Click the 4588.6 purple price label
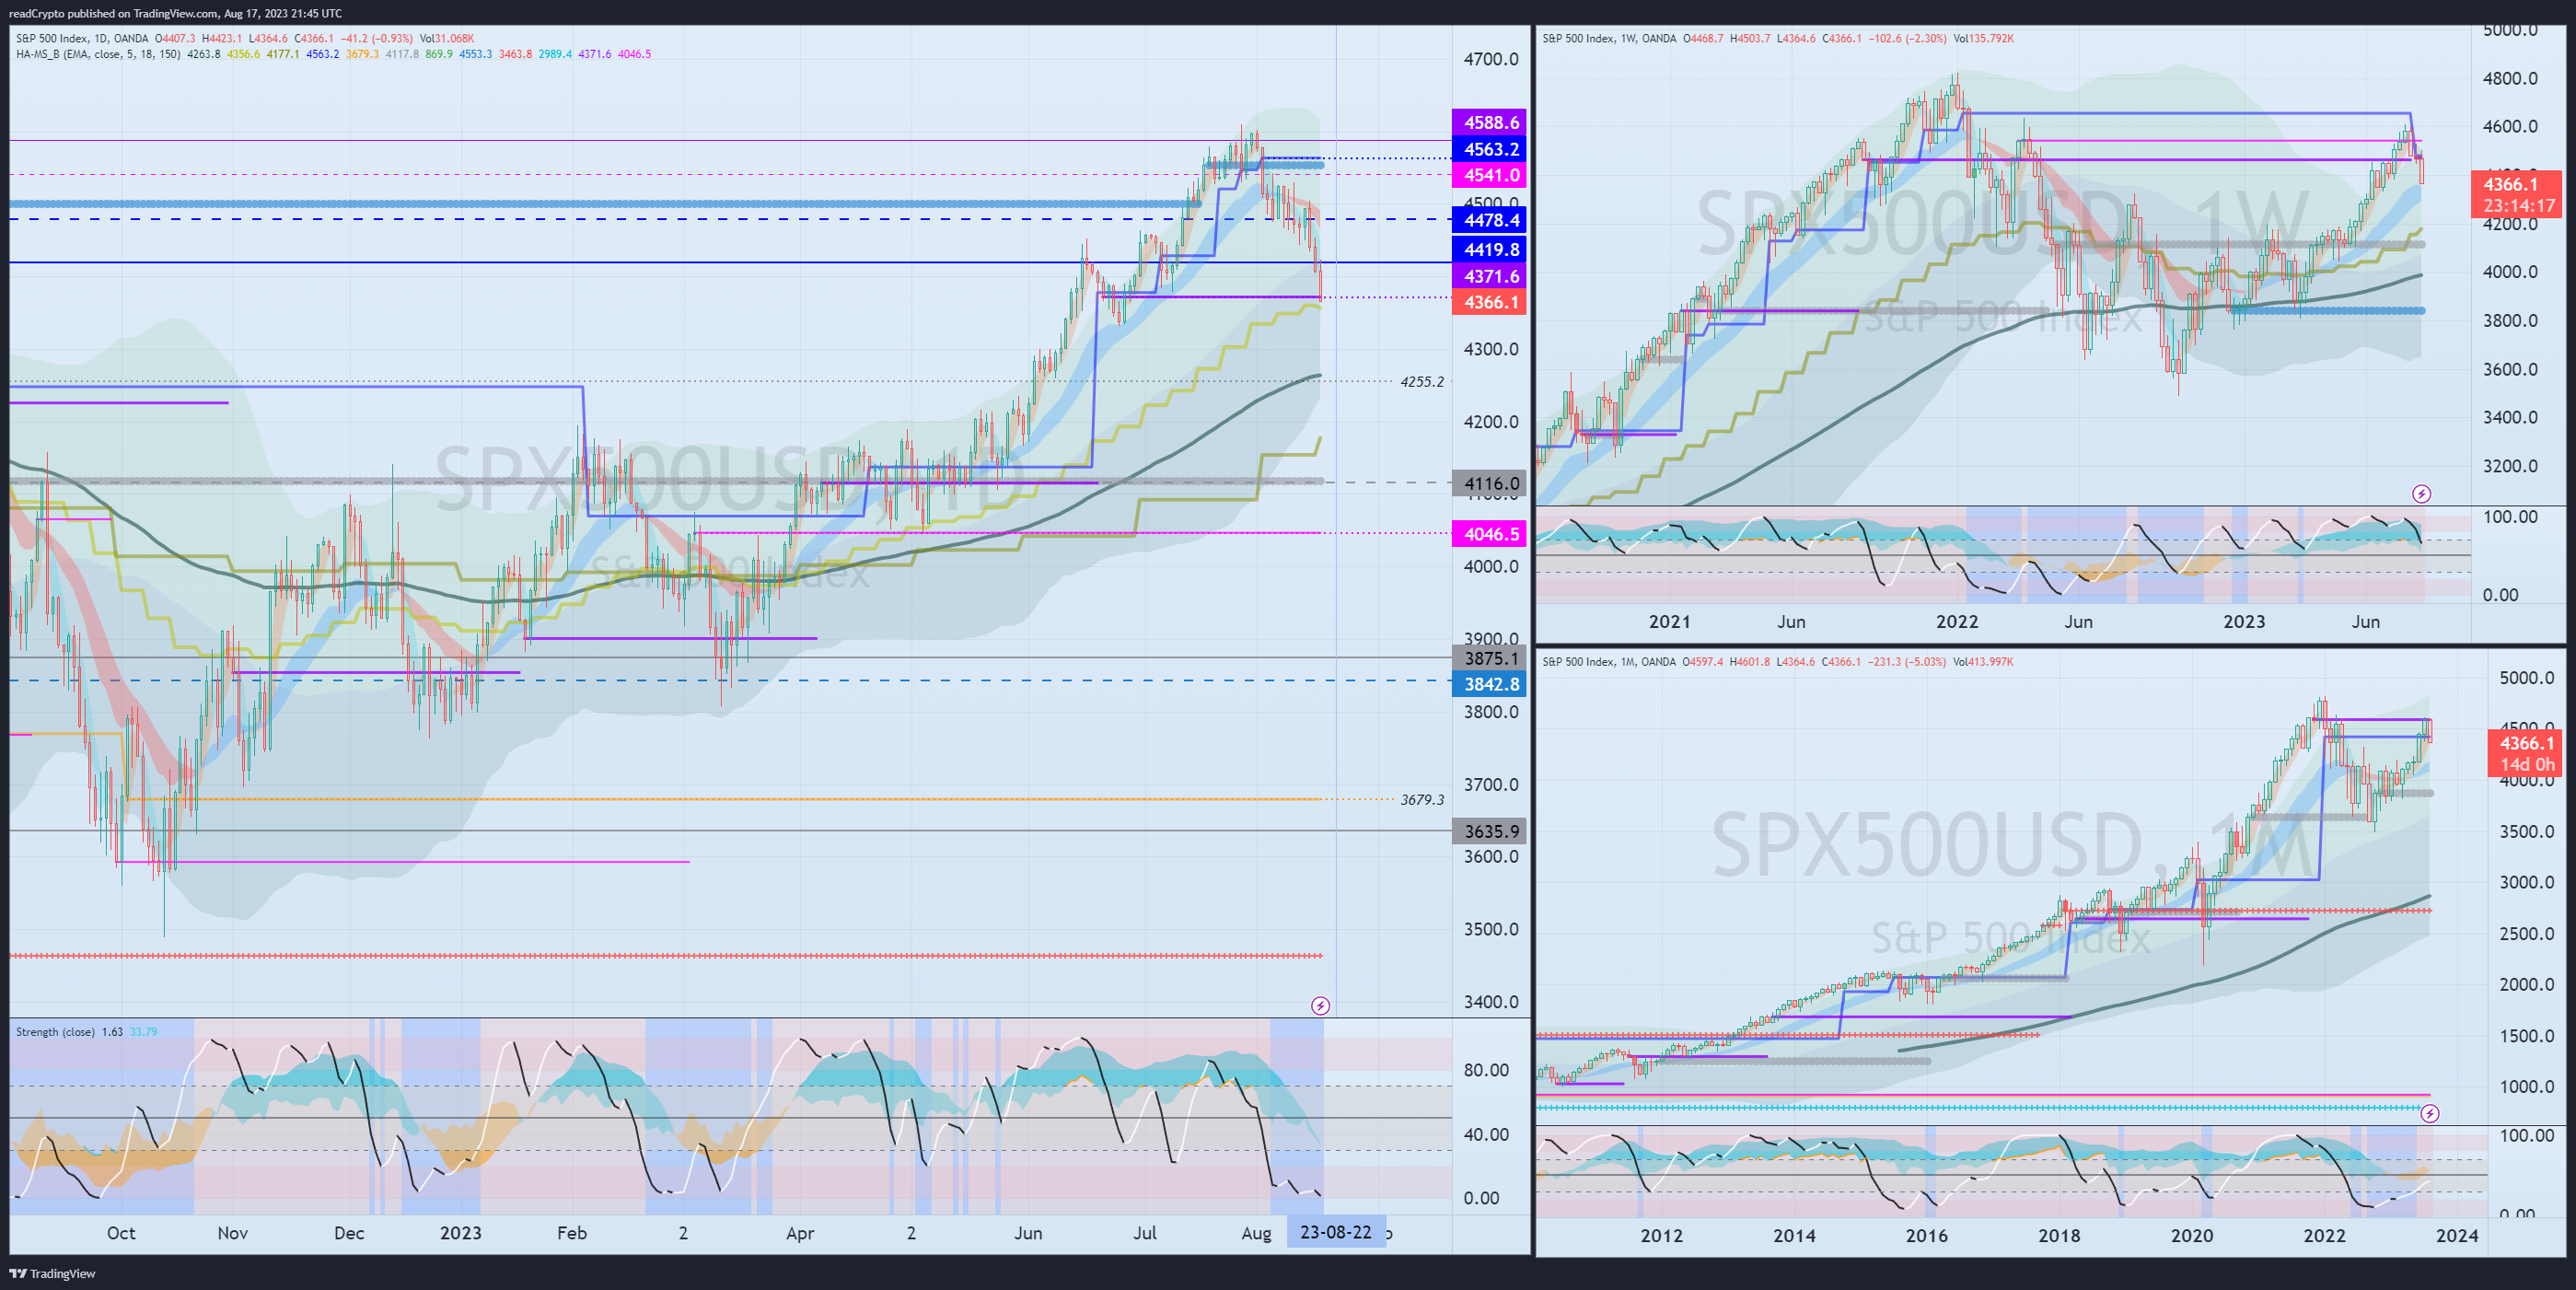The height and width of the screenshot is (1290, 2576). [1489, 122]
